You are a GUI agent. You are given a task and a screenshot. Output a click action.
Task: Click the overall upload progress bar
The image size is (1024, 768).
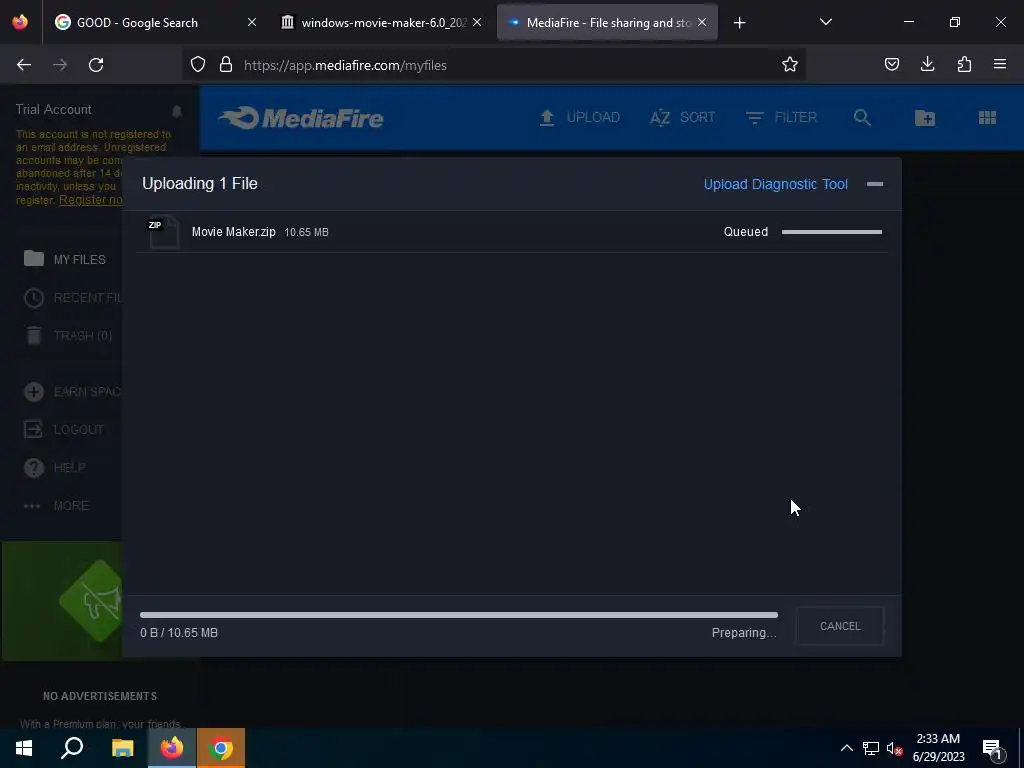point(458,615)
